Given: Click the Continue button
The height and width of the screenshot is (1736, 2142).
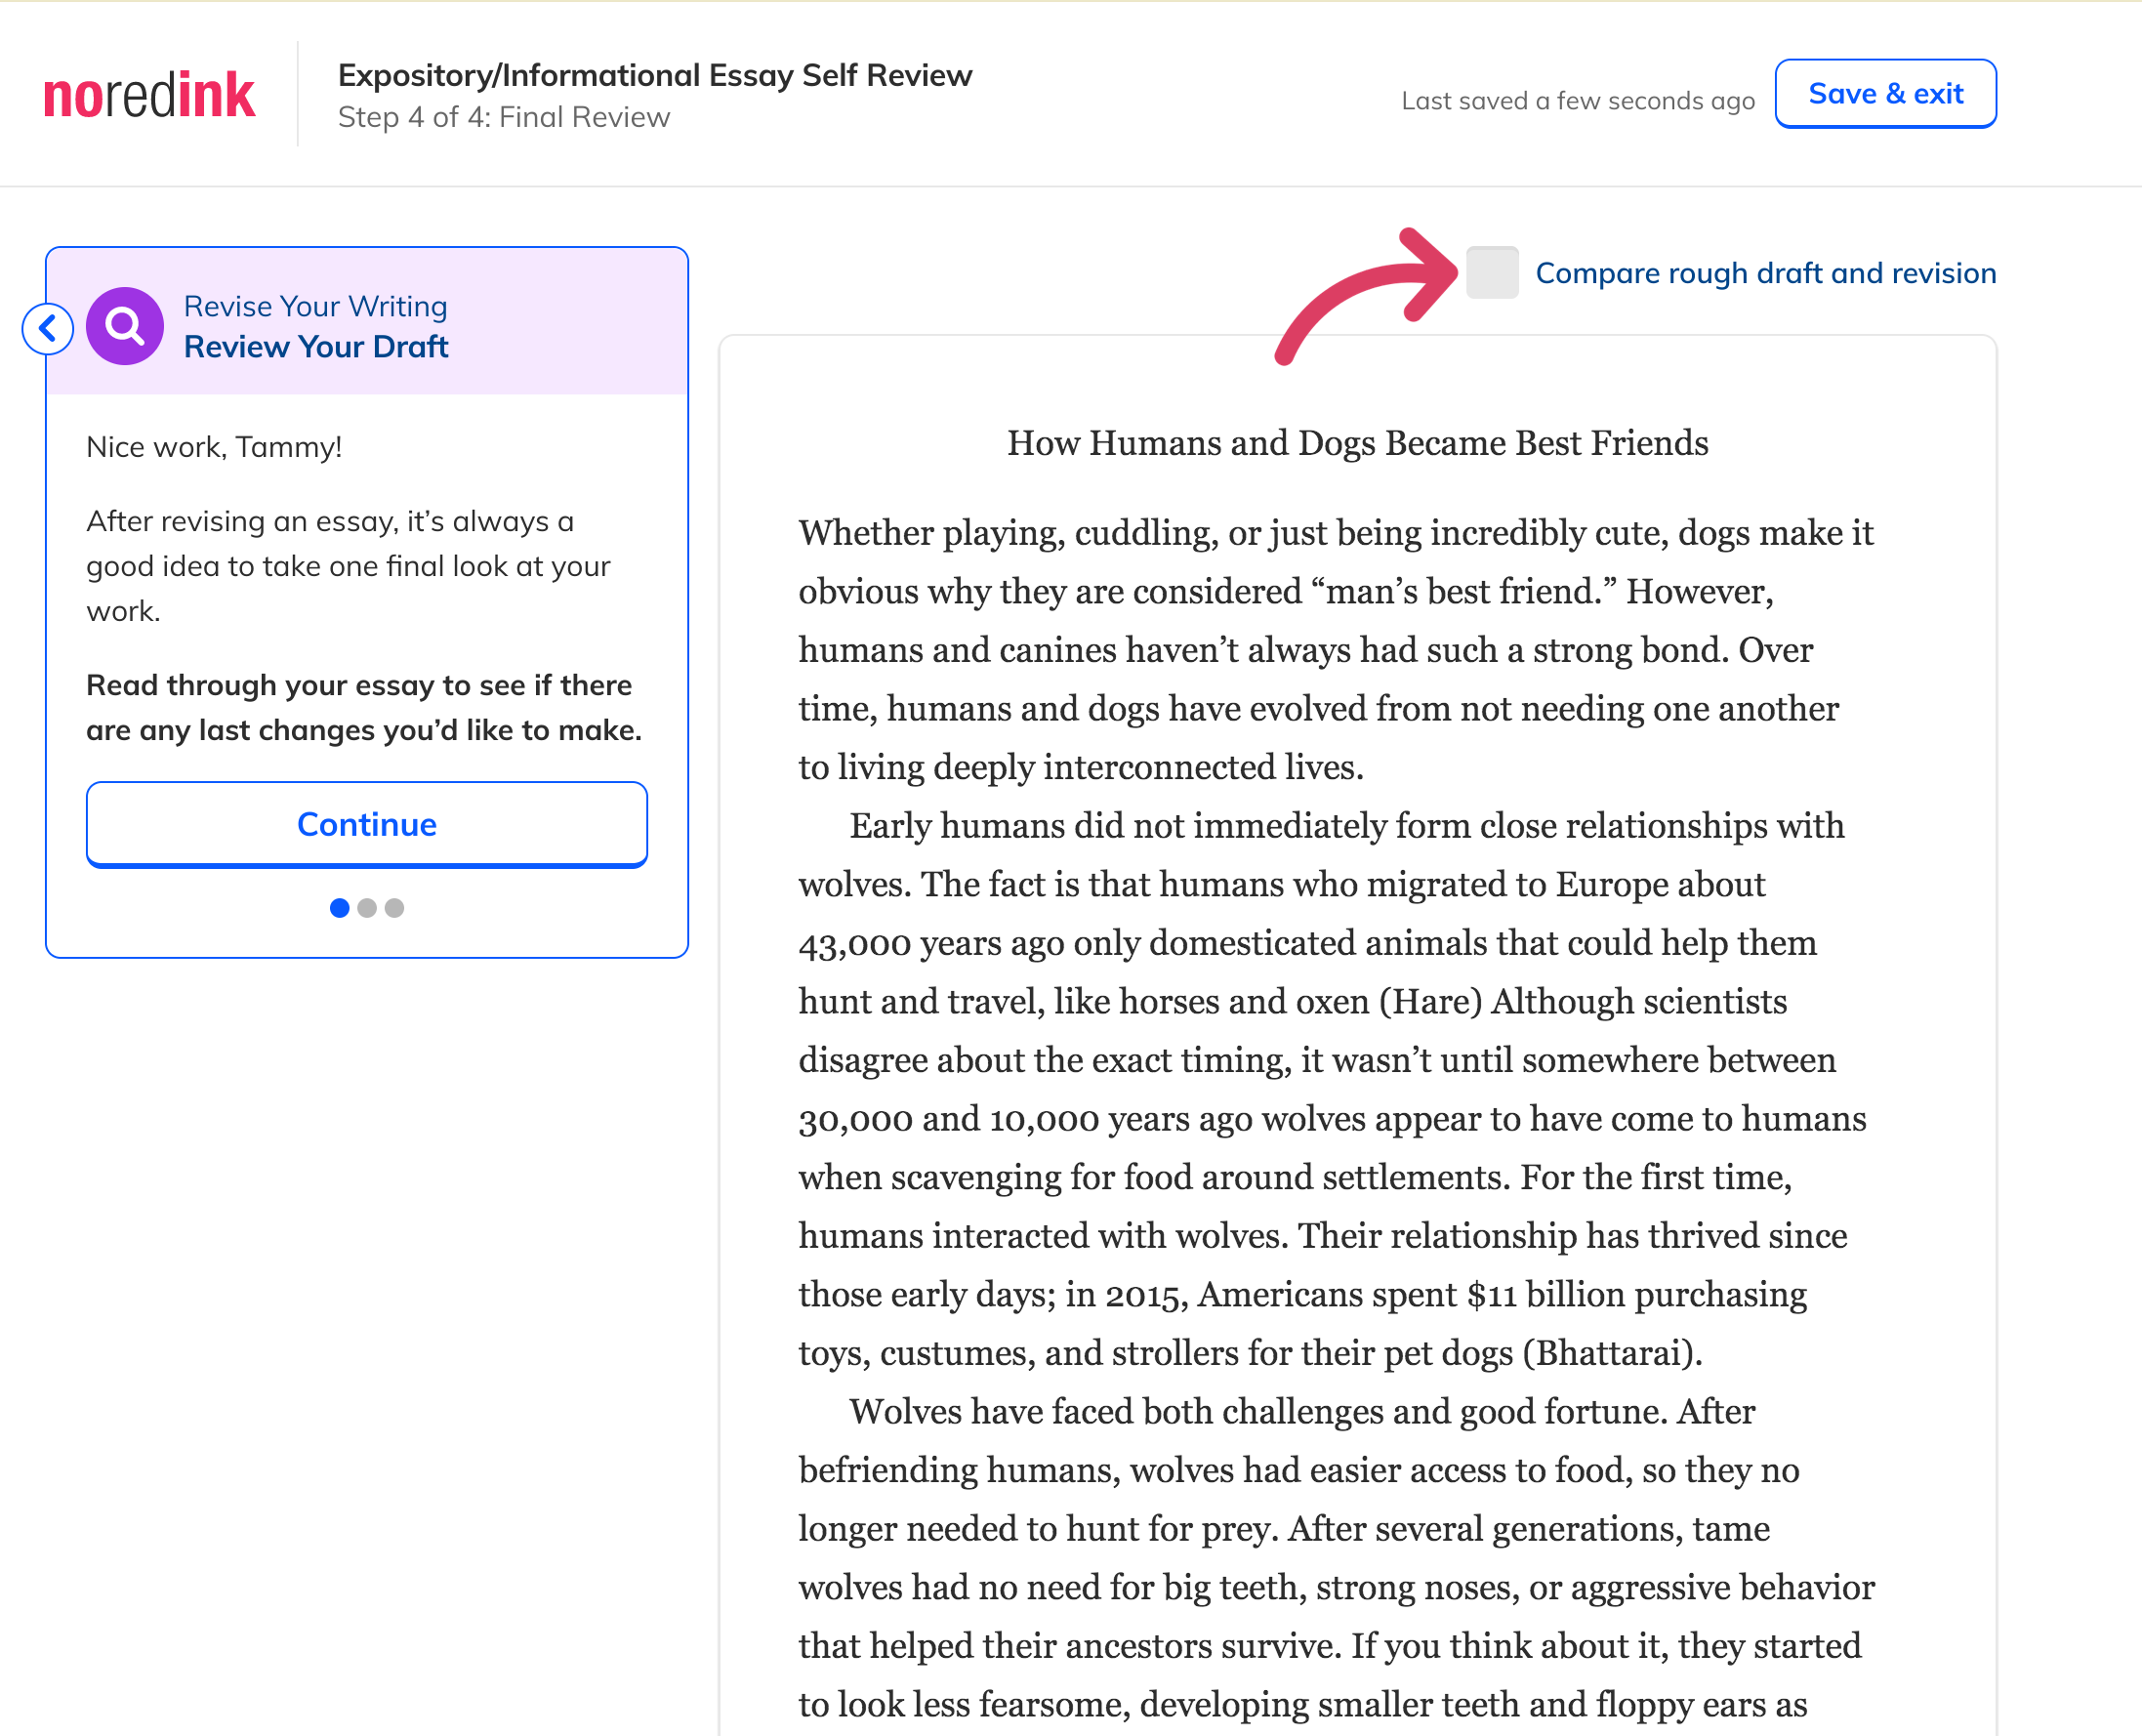Looking at the screenshot, I should 367,824.
